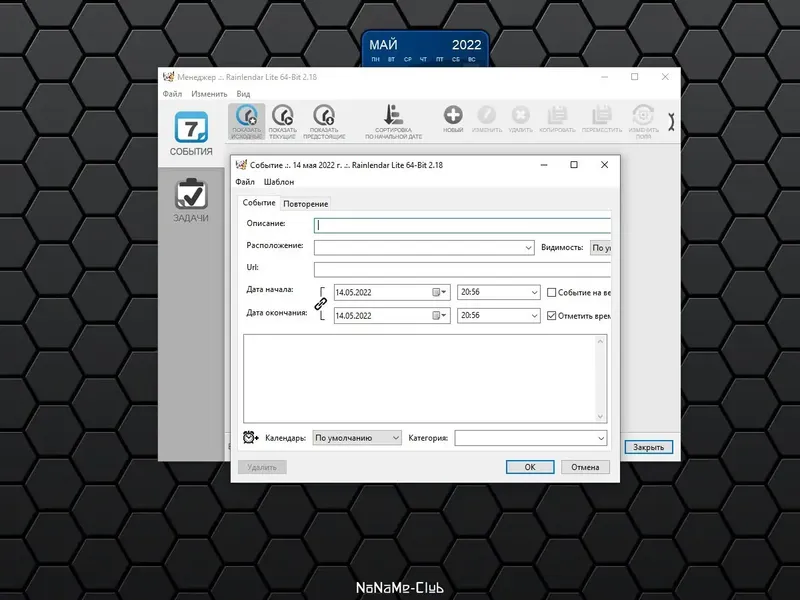Minimize the event dialog window
This screenshot has height=600, width=800.
click(x=544, y=164)
